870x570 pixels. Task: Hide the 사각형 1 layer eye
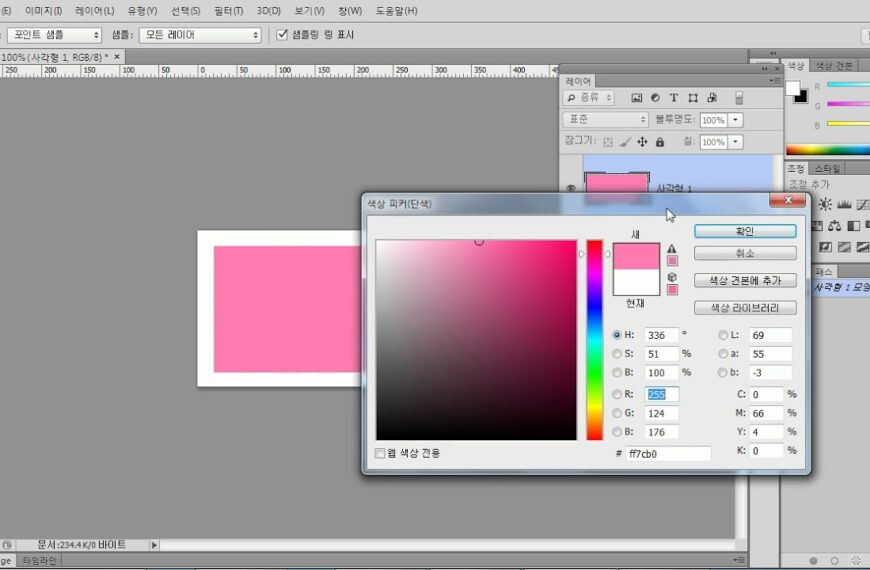(x=570, y=188)
